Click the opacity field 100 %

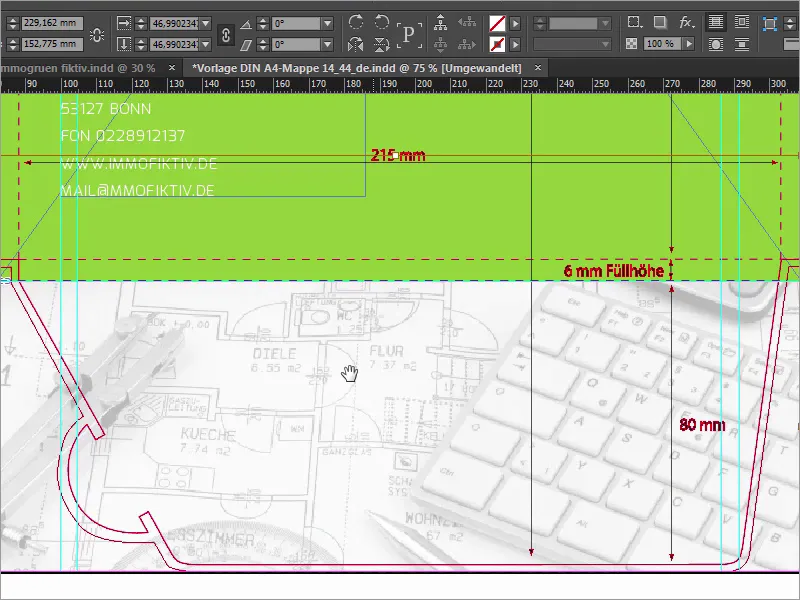663,44
